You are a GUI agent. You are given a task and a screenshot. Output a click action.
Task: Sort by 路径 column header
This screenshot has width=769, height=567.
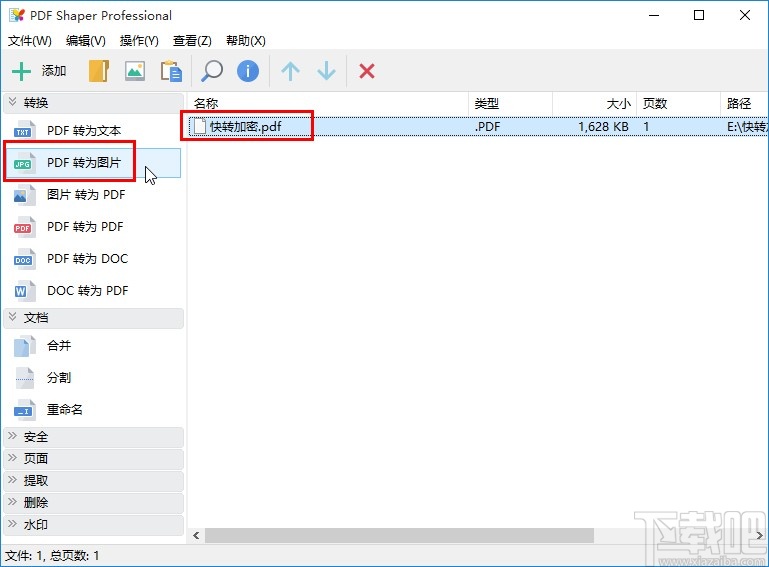click(745, 103)
